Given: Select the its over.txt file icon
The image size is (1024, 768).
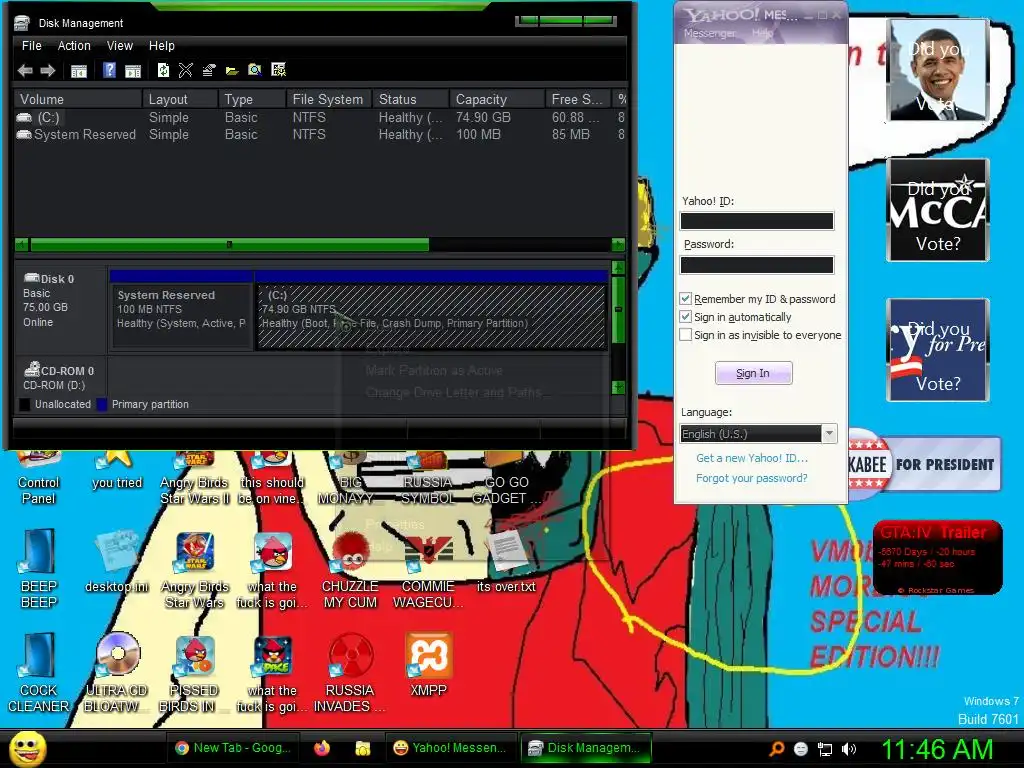Looking at the screenshot, I should pos(506,561).
